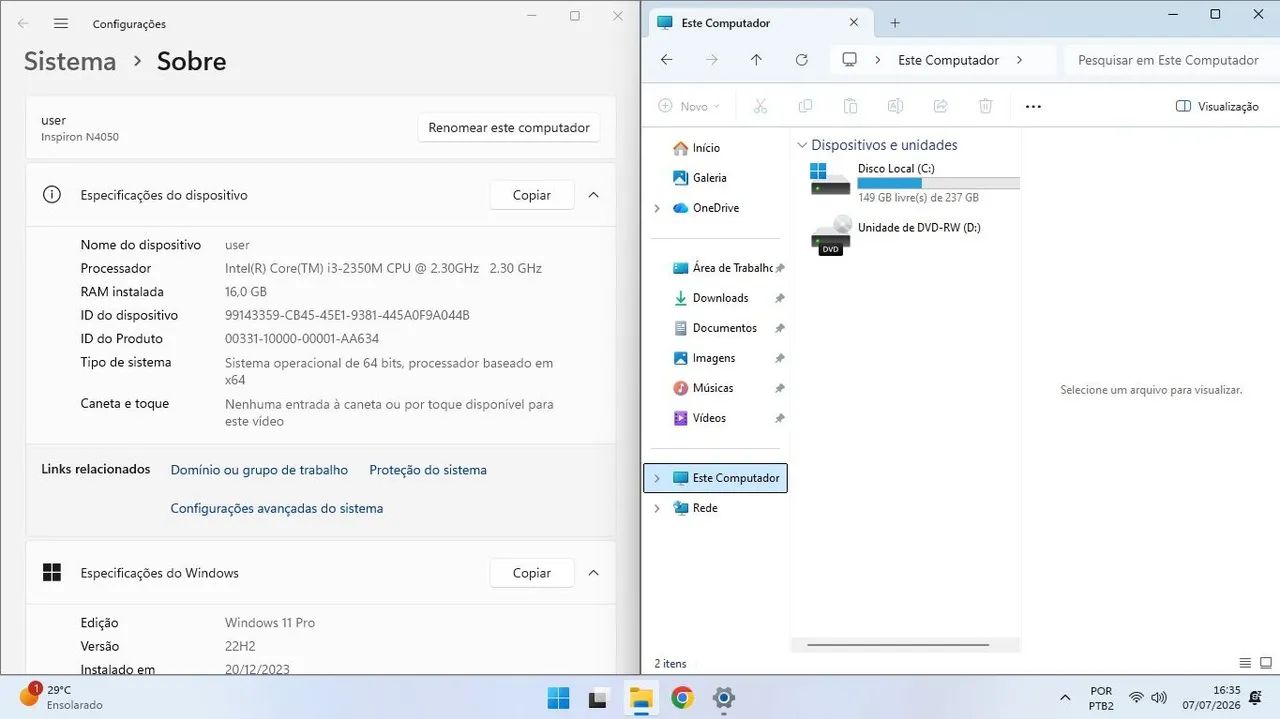Screen dimensions: 1280x719
Task: Collapse the Dispositivos e unidades group
Action: click(802, 145)
